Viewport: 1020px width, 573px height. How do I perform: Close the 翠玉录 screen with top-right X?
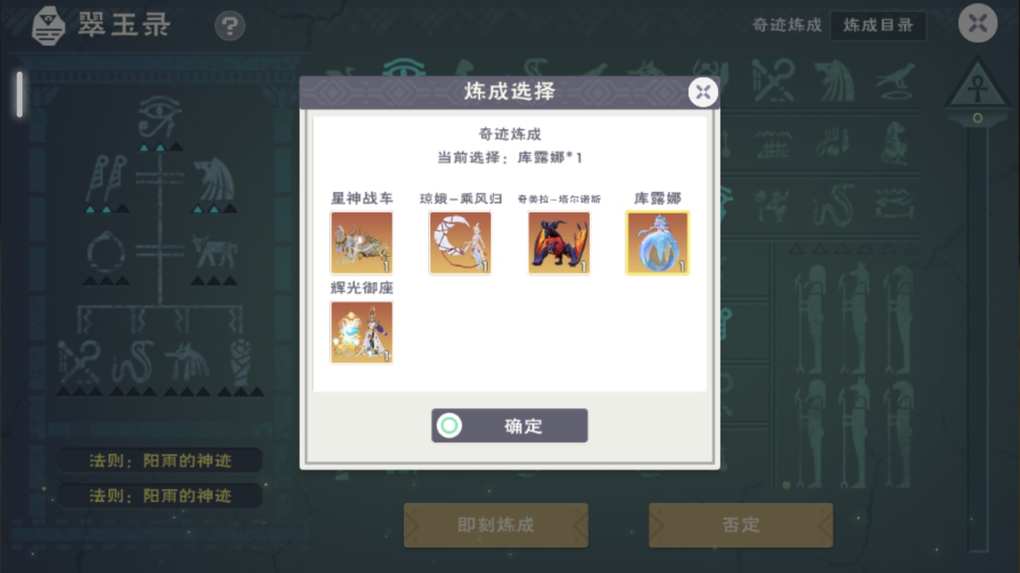click(x=978, y=24)
